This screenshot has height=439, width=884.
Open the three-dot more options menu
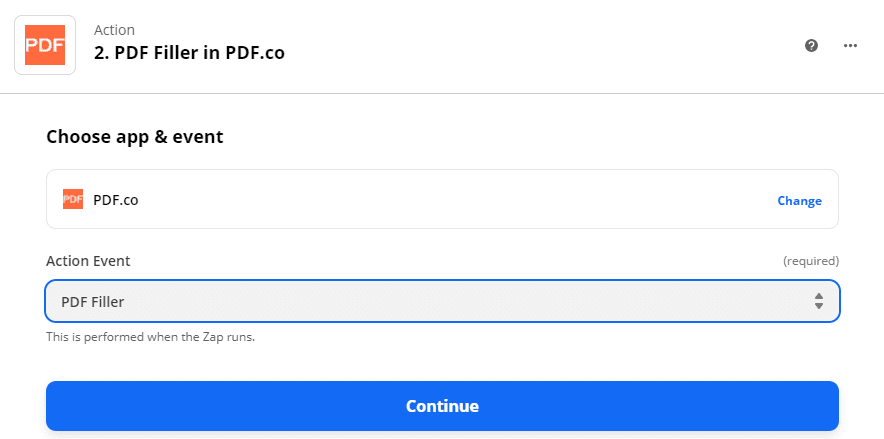pyautogui.click(x=851, y=45)
